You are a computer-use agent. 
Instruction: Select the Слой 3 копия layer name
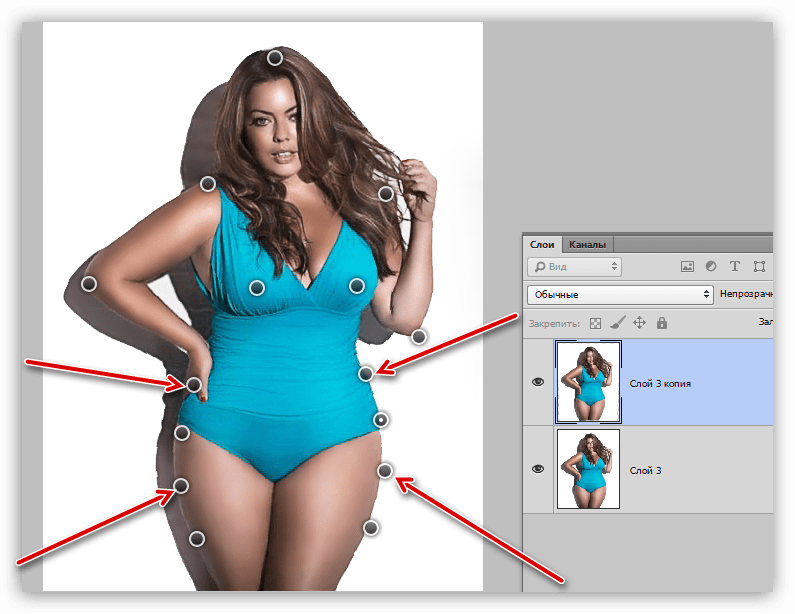click(660, 384)
